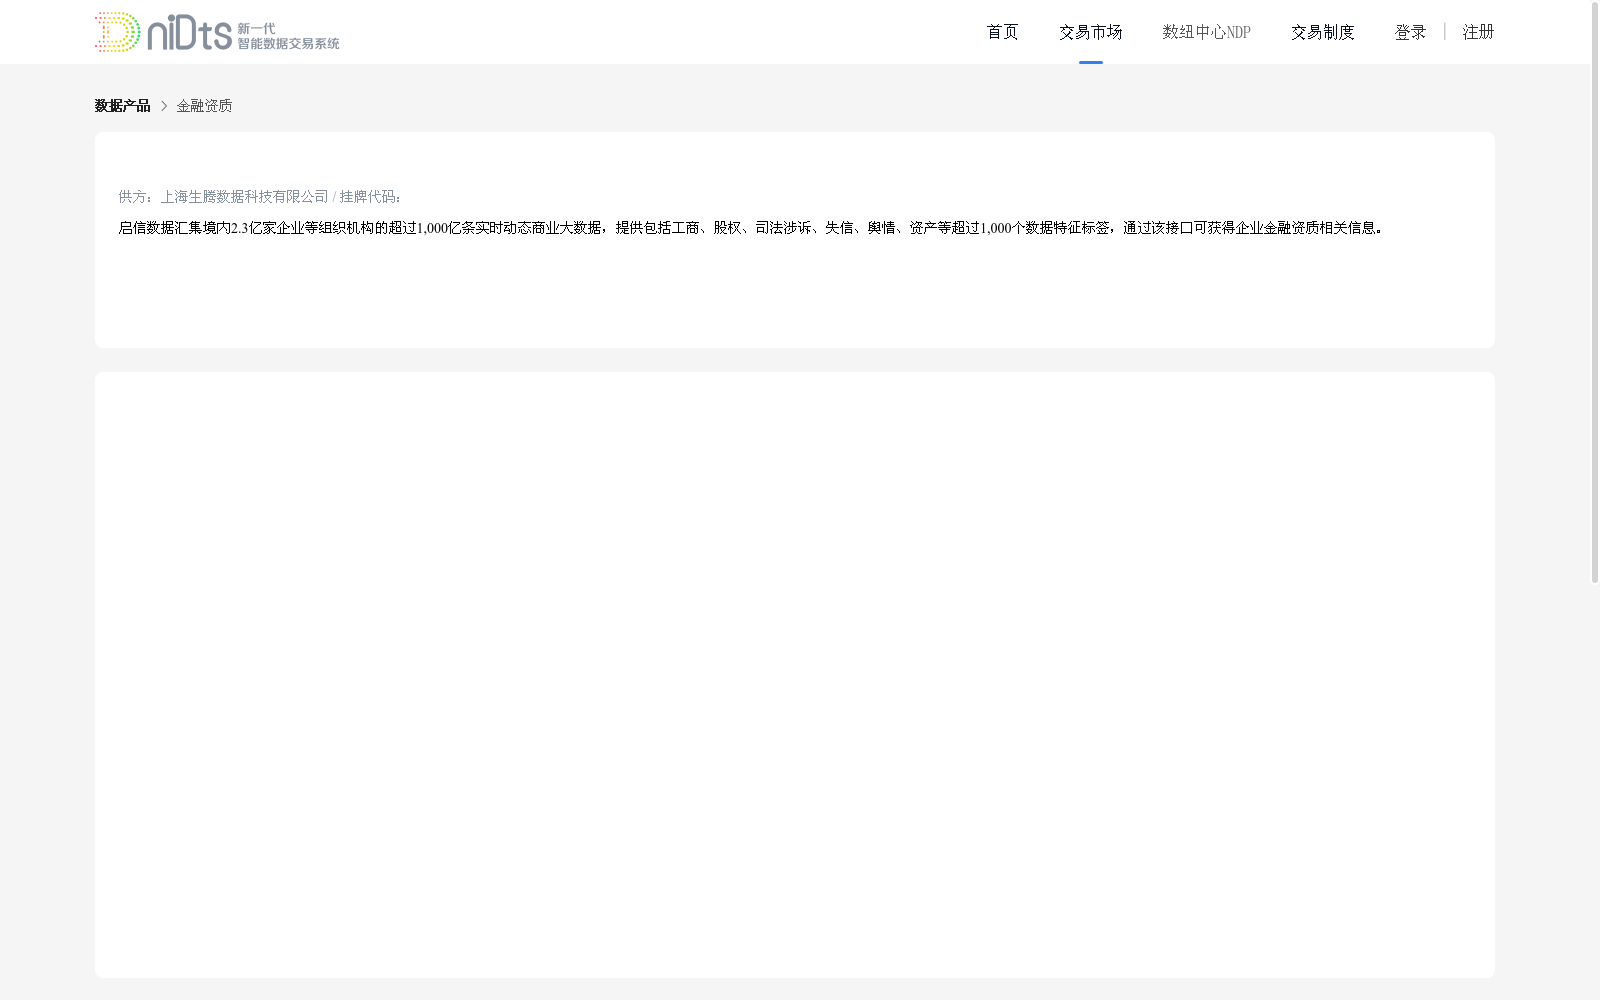The height and width of the screenshot is (1000, 1600).
Task: Open the 首页 menu item
Action: pyautogui.click(x=1002, y=32)
